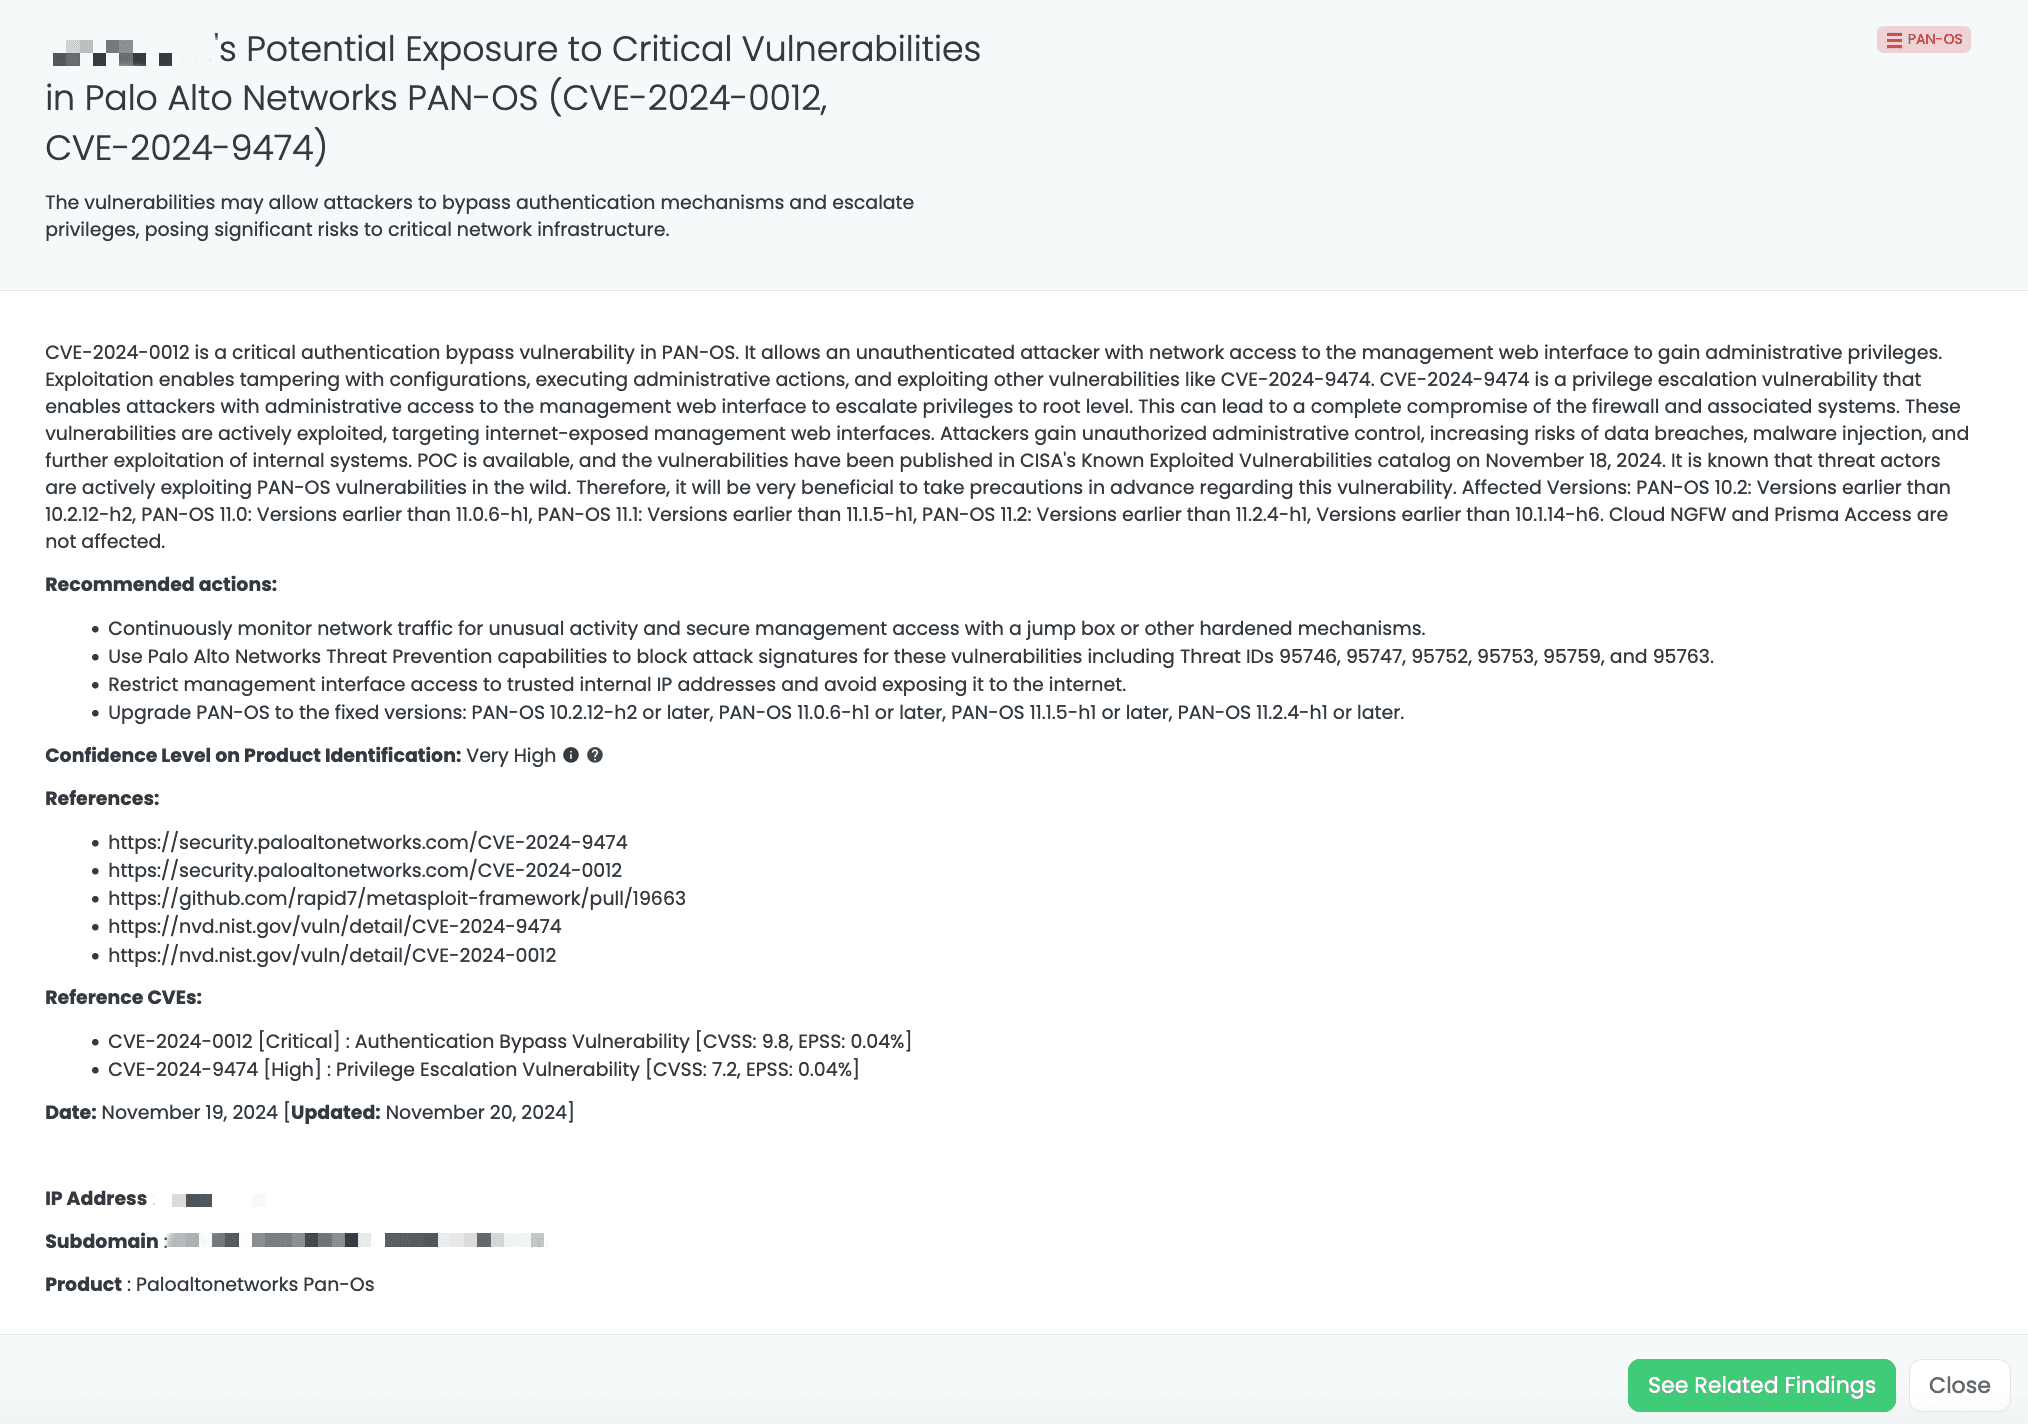This screenshot has width=2028, height=1424.
Task: Open the rapid7 metasploit-framework GitHub pull link
Action: pos(397,898)
